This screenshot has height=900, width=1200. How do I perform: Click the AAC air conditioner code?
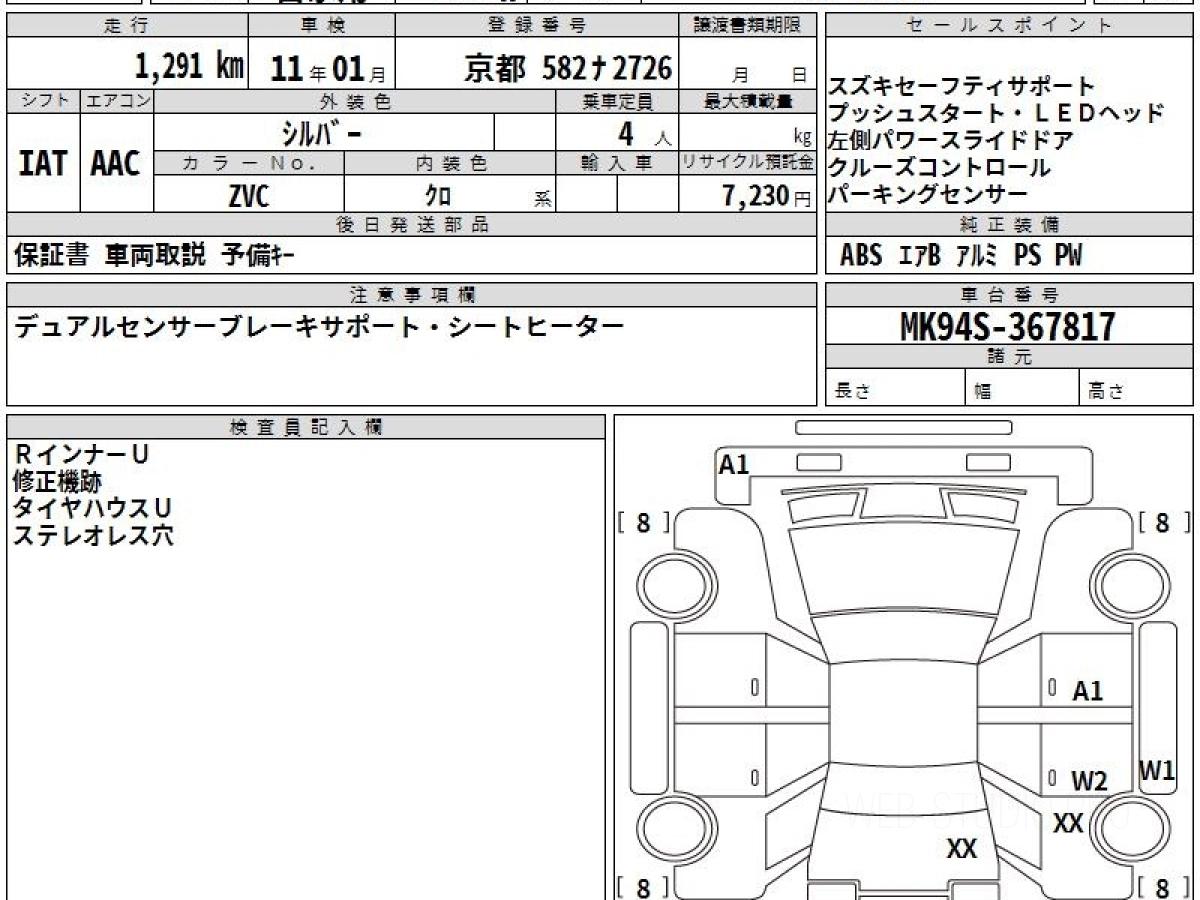pos(116,164)
